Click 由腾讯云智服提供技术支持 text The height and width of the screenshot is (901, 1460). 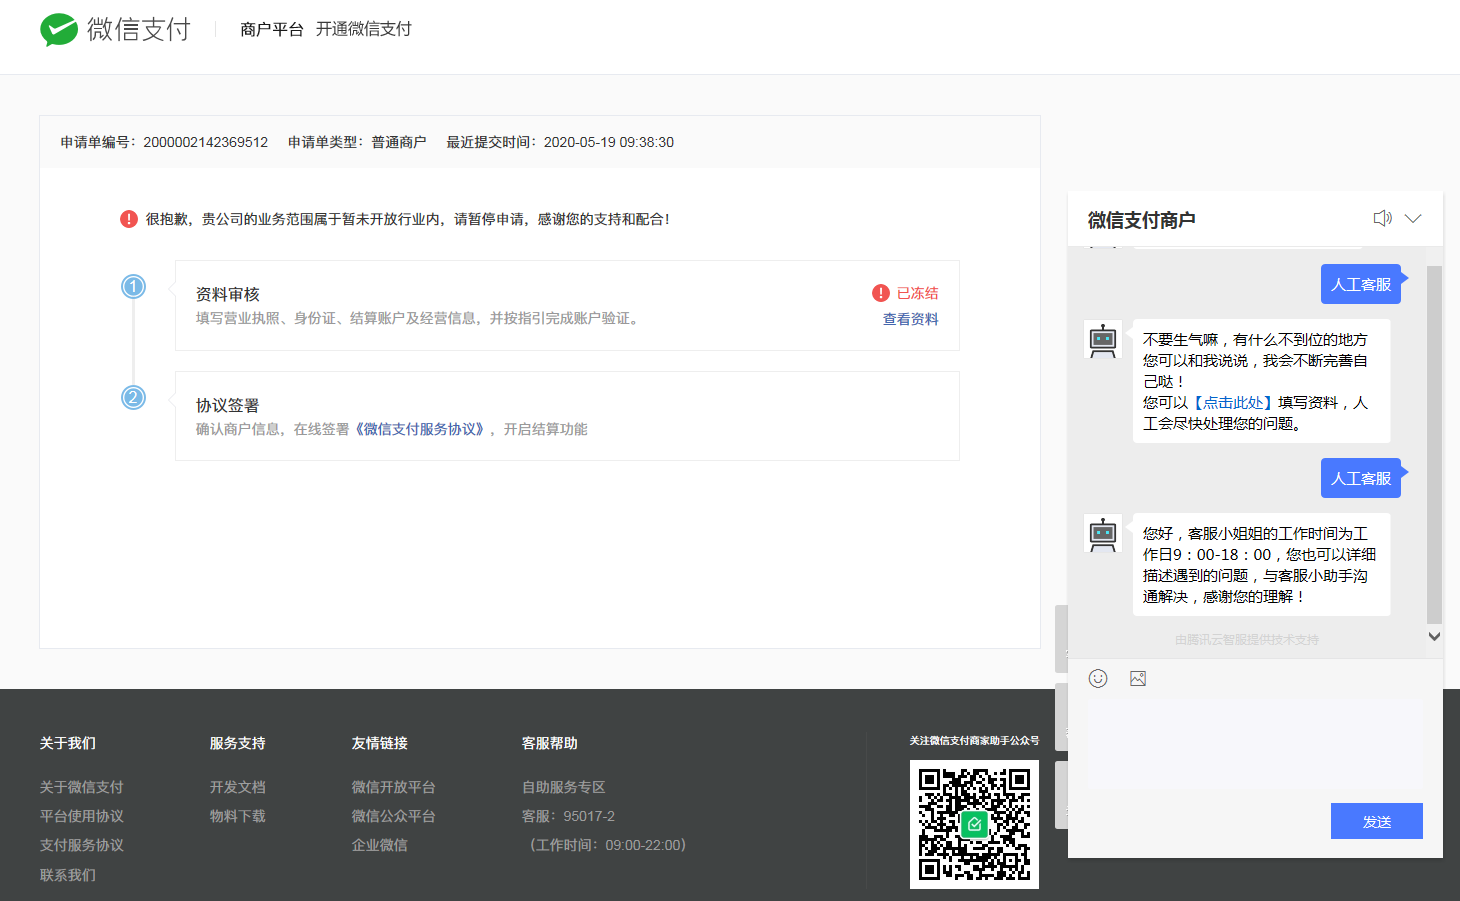(1247, 639)
